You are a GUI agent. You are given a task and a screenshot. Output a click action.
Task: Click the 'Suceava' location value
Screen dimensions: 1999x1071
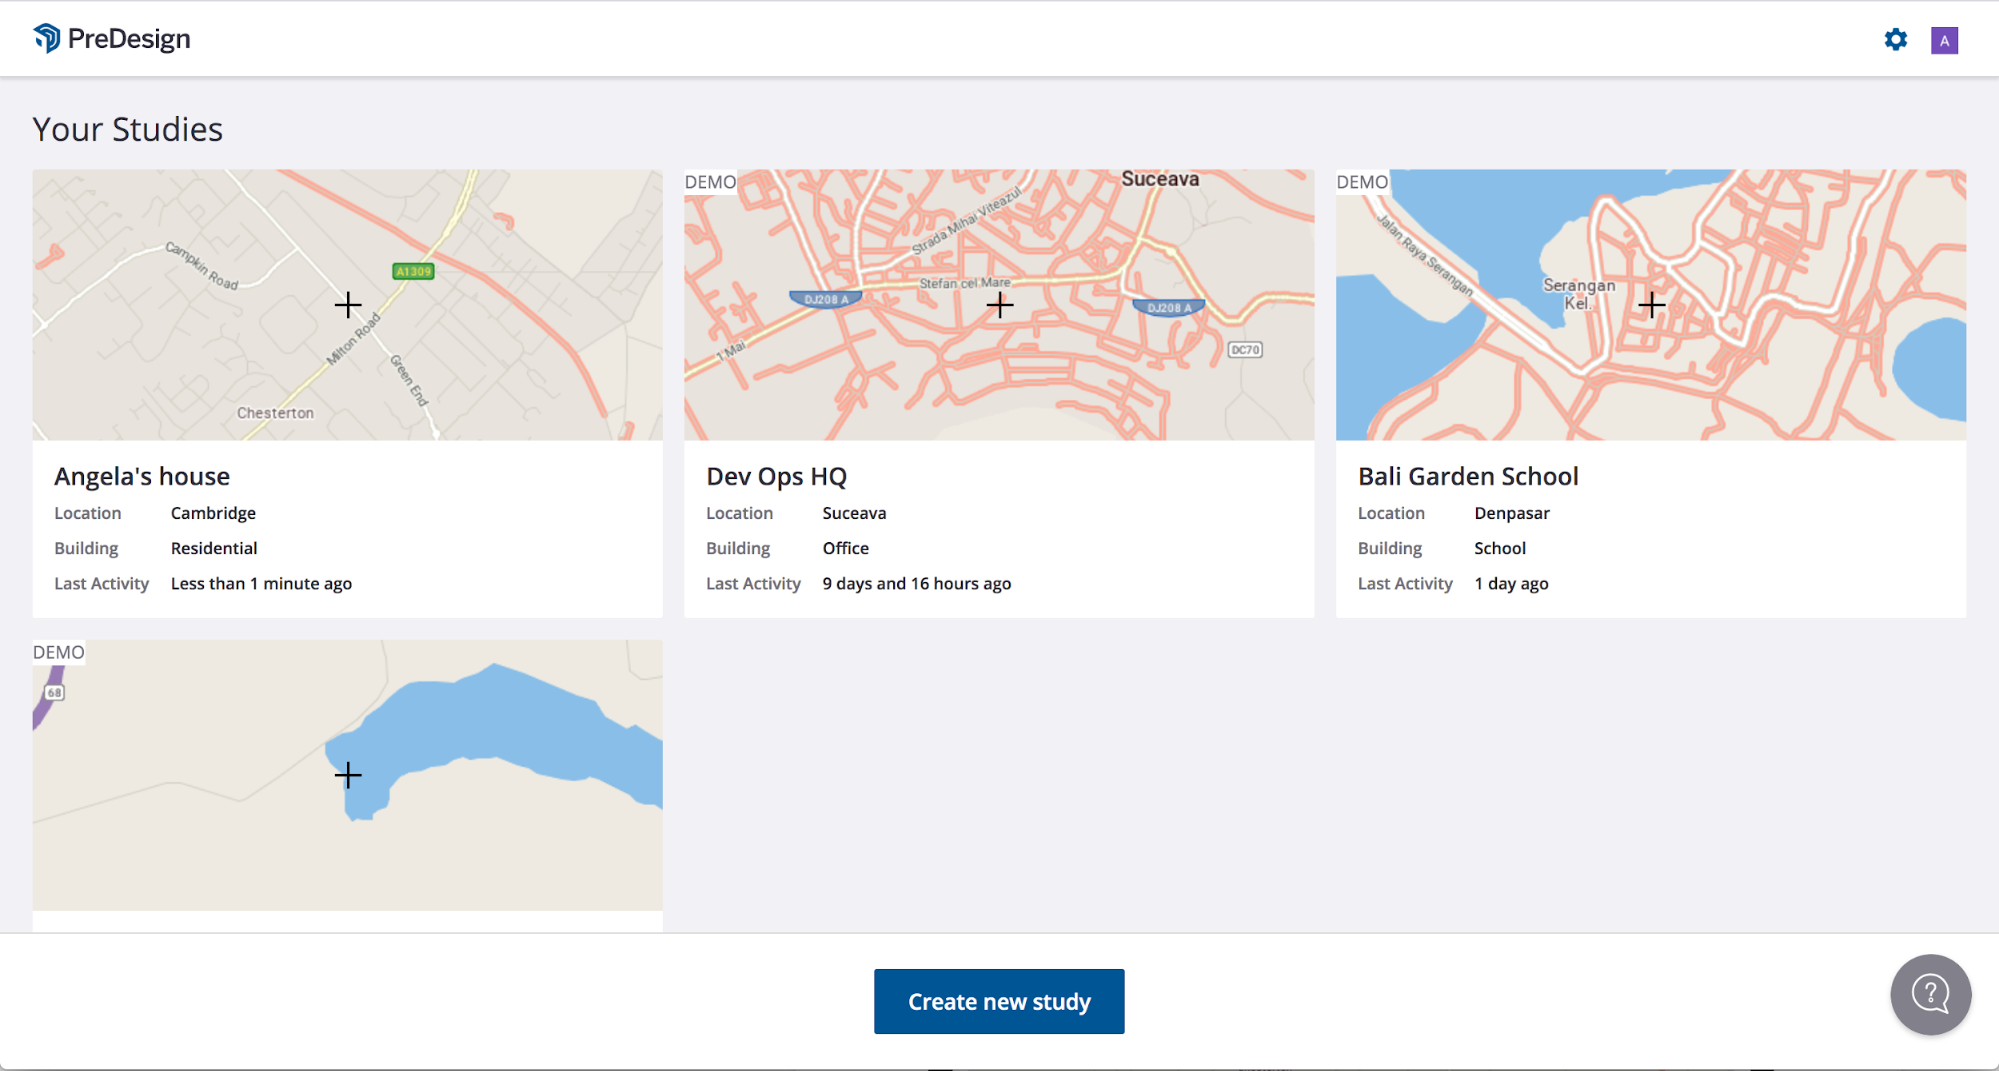tap(854, 513)
